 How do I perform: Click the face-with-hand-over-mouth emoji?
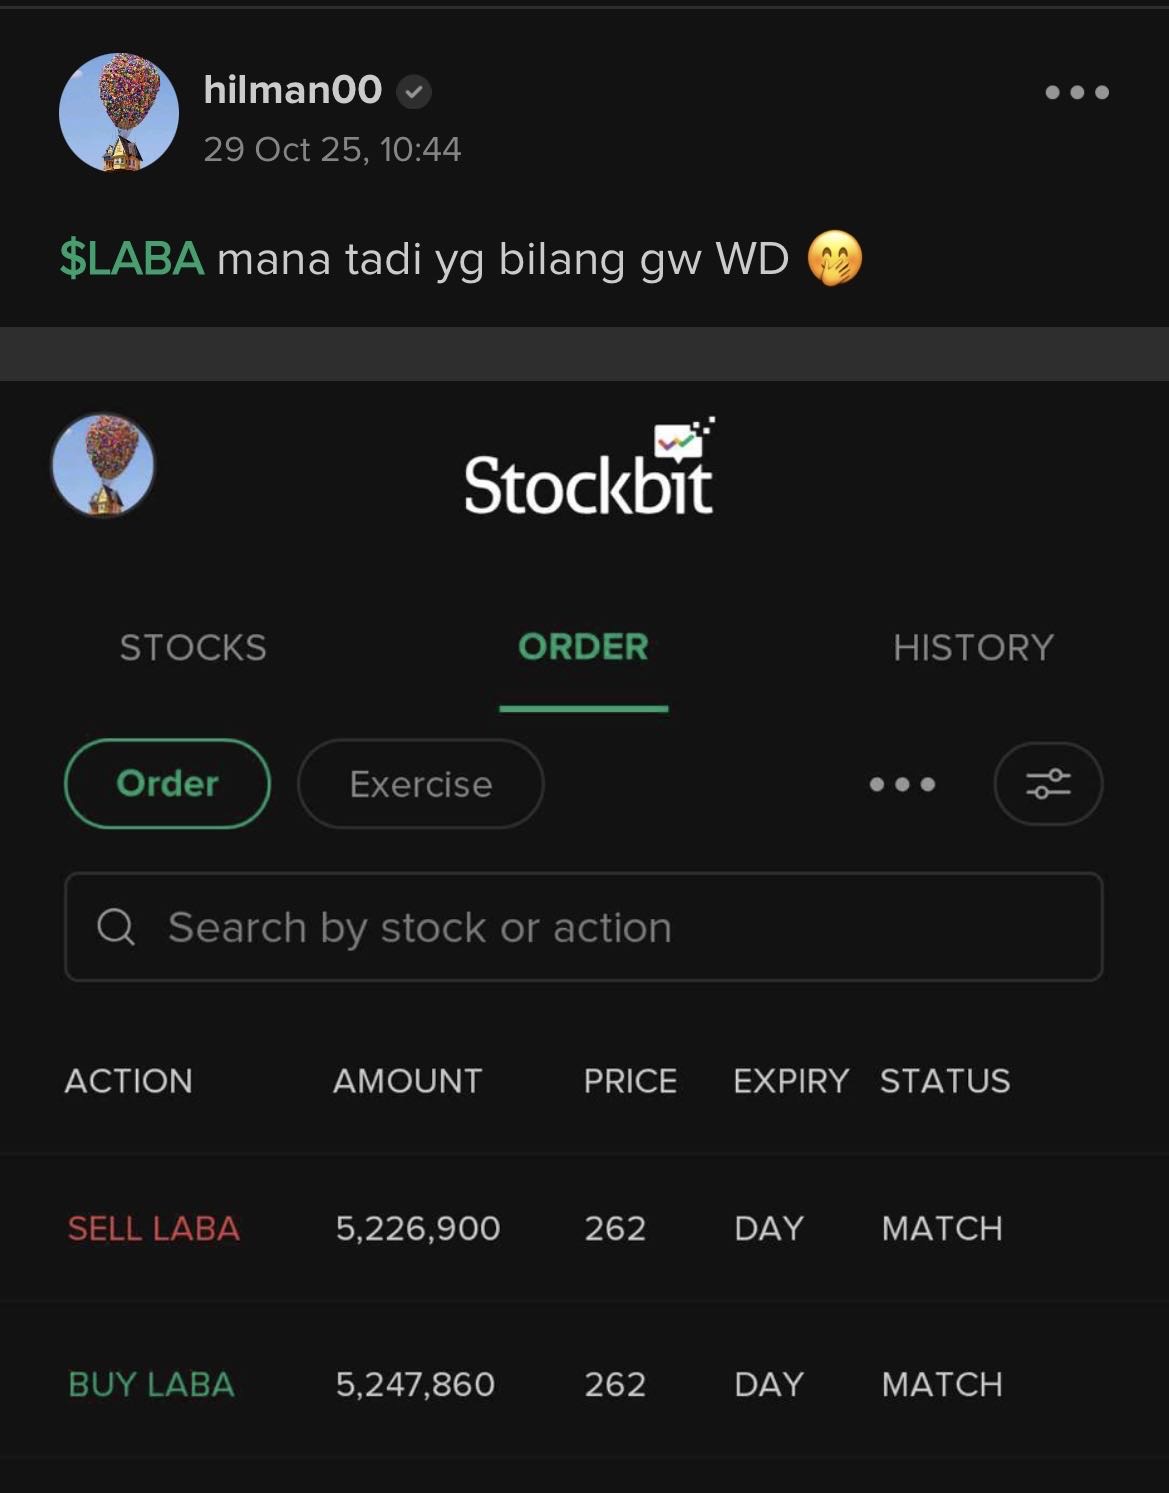click(834, 259)
